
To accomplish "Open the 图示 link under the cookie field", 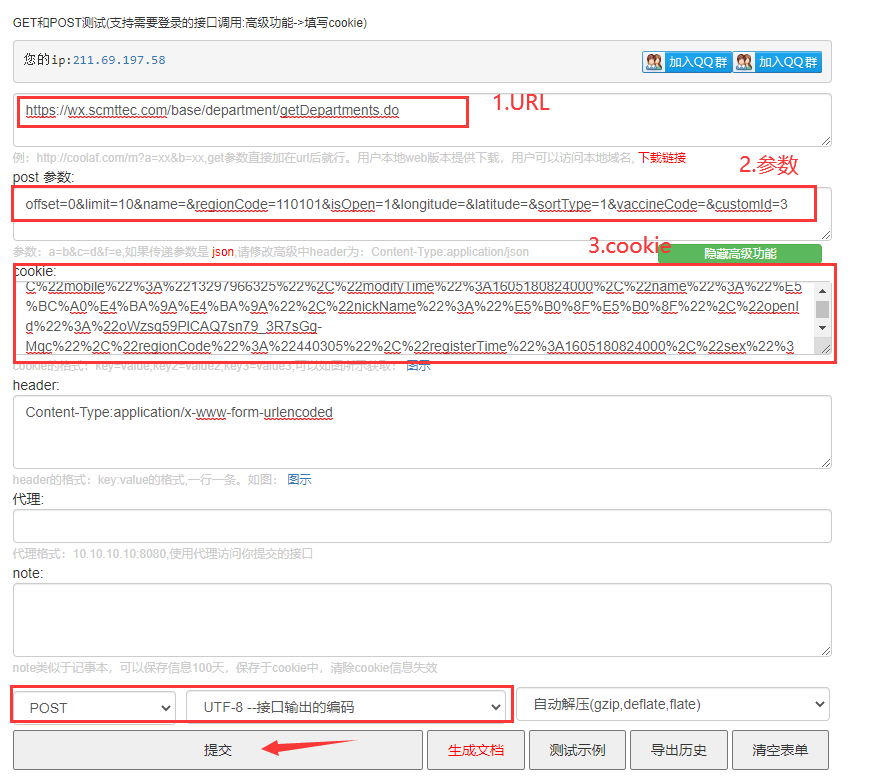I will click(x=418, y=366).
